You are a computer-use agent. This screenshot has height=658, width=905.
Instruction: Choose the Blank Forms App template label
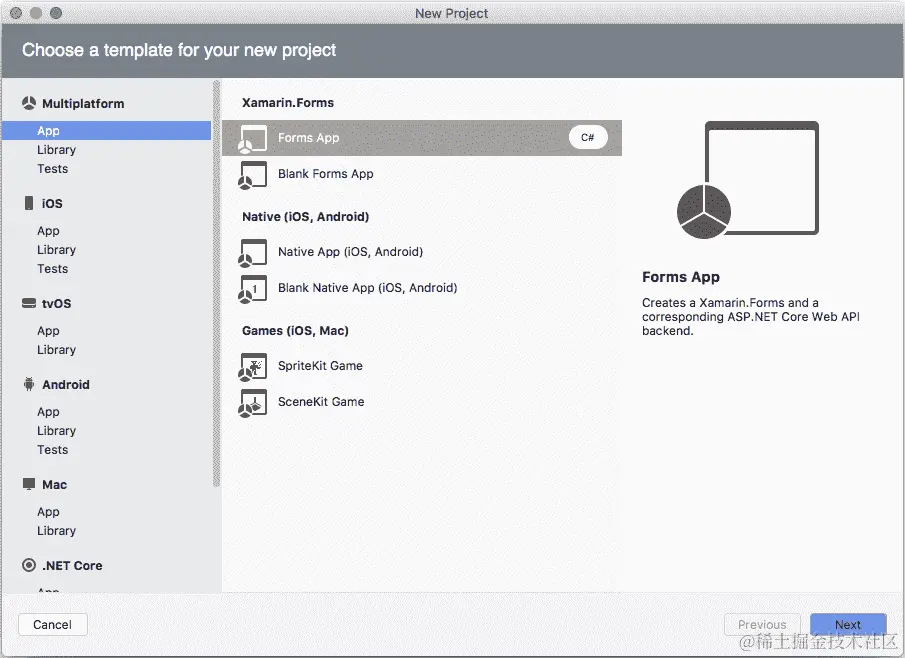pos(326,174)
